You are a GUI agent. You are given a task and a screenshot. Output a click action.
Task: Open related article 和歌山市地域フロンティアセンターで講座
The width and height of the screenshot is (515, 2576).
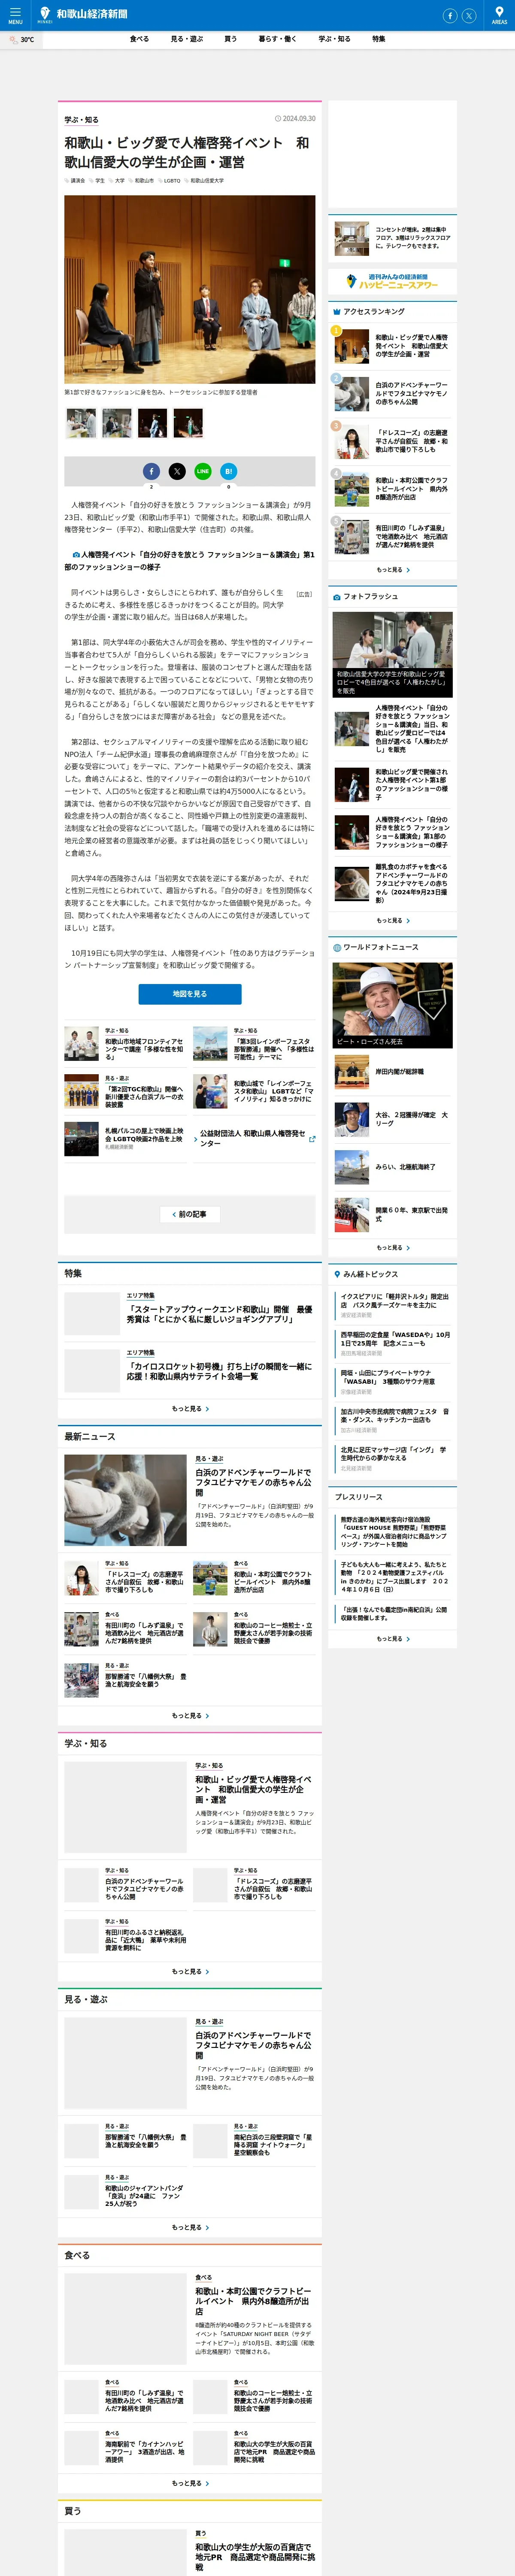[125, 1045]
